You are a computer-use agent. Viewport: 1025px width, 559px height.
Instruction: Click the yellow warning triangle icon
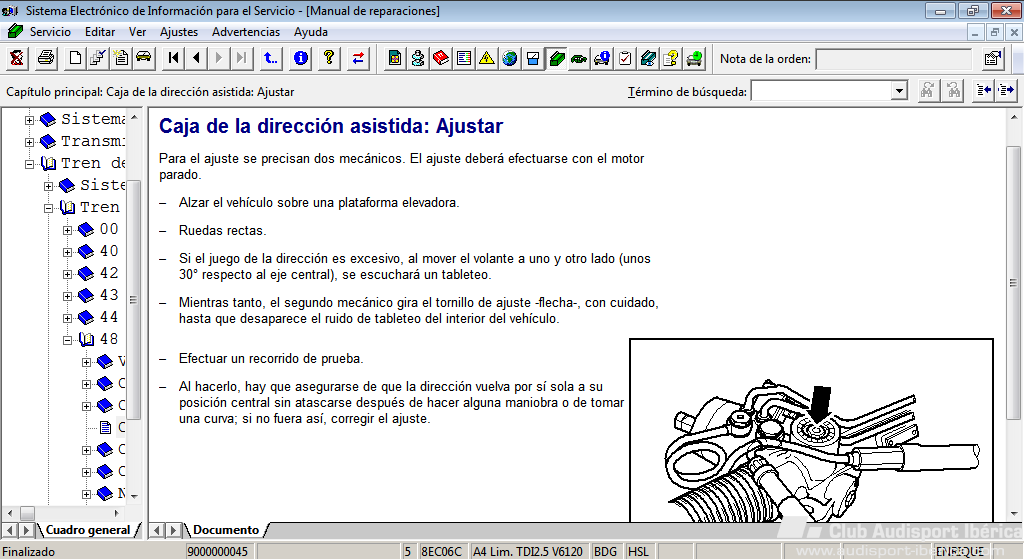click(487, 59)
